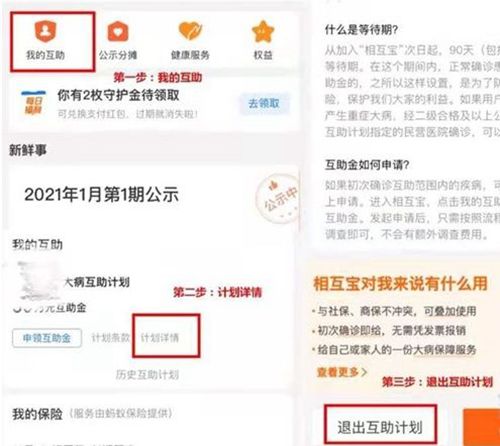Image resolution: width=500 pixels, height=446 pixels.
Task: Click the 每日福利 calendar icon
Action: pos(33,103)
